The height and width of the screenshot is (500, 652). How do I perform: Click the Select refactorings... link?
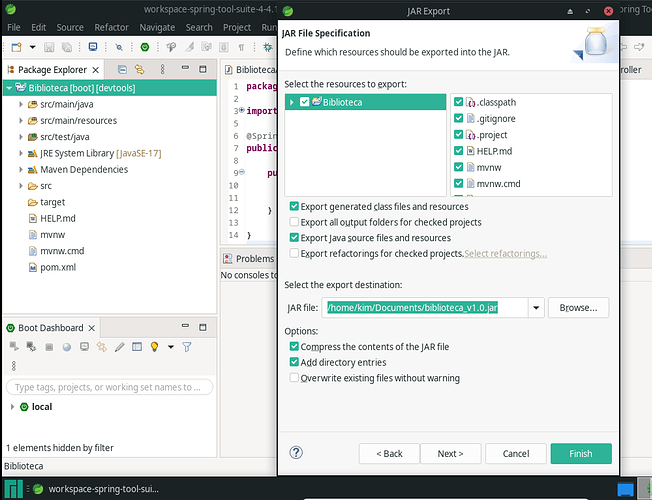[x=505, y=253]
